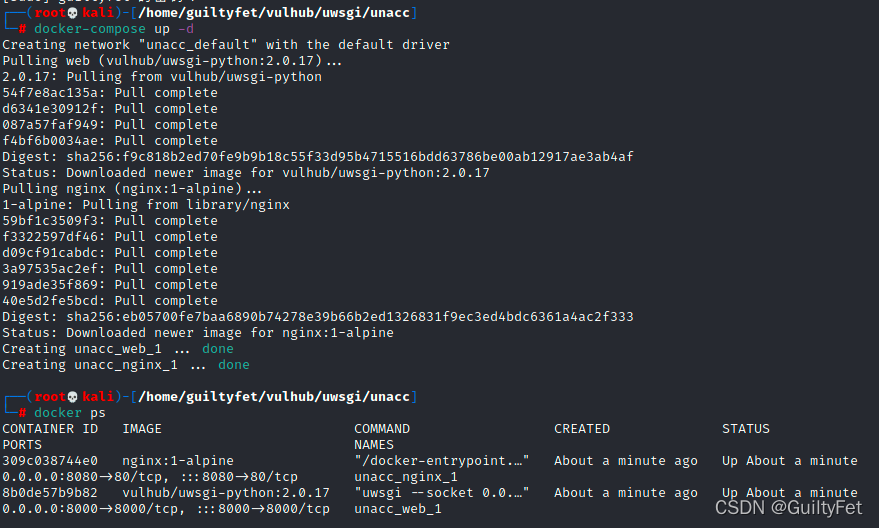Click the container name unacc_web_1 in the docker ps table
The width and height of the screenshot is (879, 528).
tap(398, 509)
